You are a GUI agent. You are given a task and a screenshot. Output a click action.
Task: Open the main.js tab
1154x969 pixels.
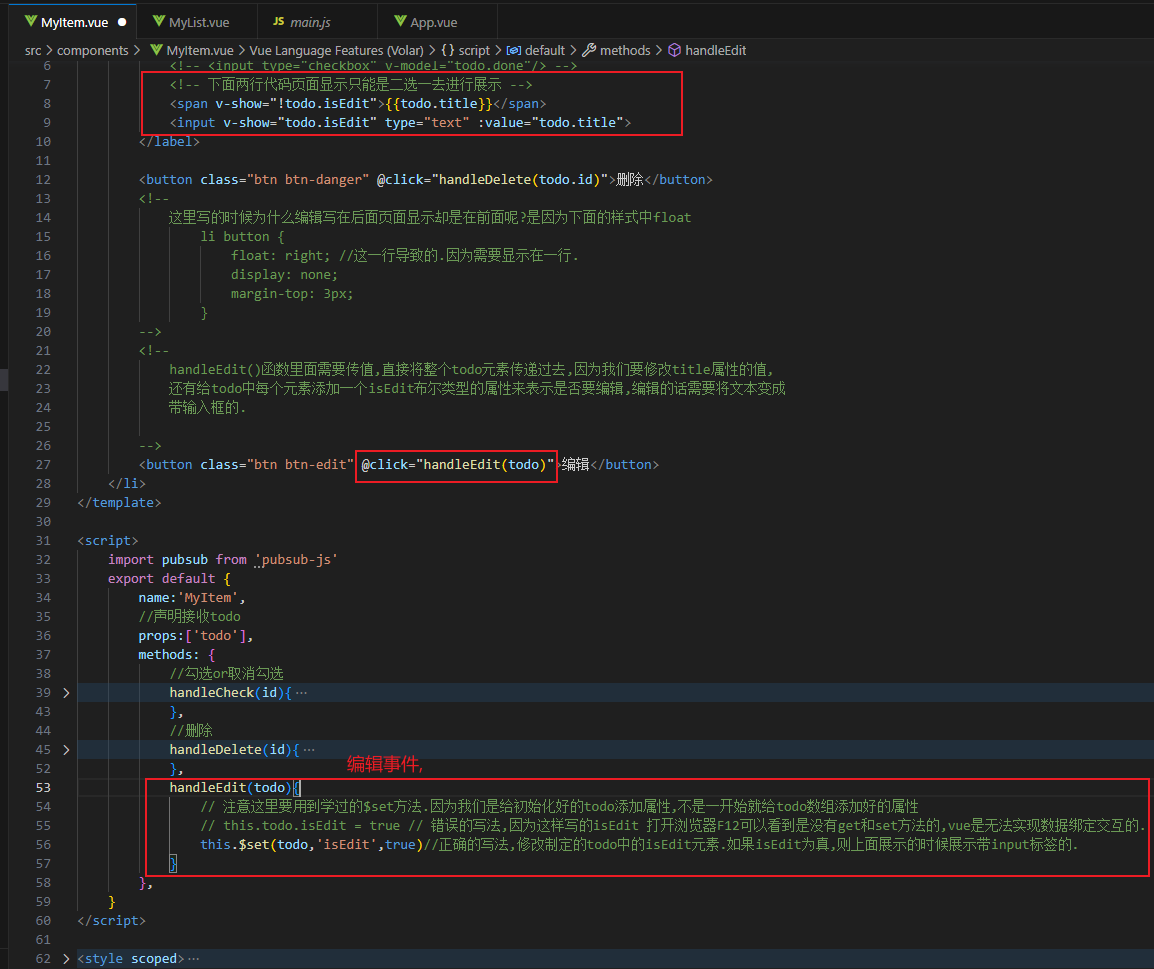click(310, 22)
